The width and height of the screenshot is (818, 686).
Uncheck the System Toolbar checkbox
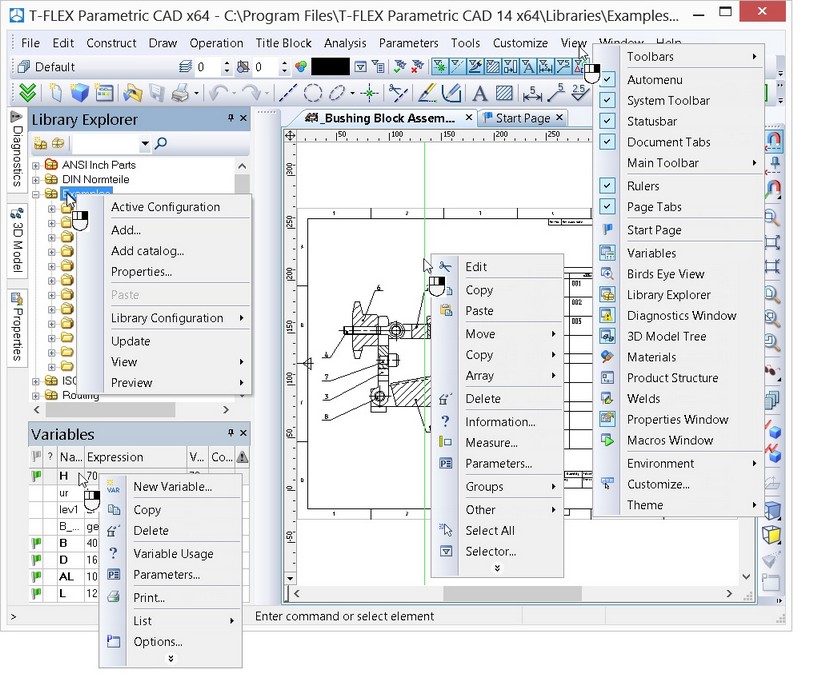click(x=607, y=100)
